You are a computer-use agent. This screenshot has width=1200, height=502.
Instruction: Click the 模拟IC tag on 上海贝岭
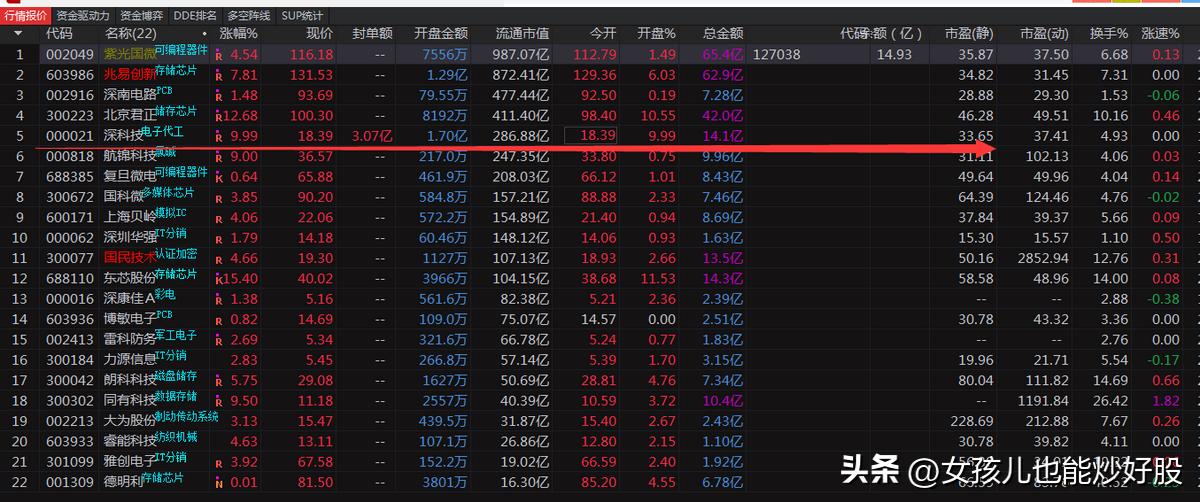171,213
